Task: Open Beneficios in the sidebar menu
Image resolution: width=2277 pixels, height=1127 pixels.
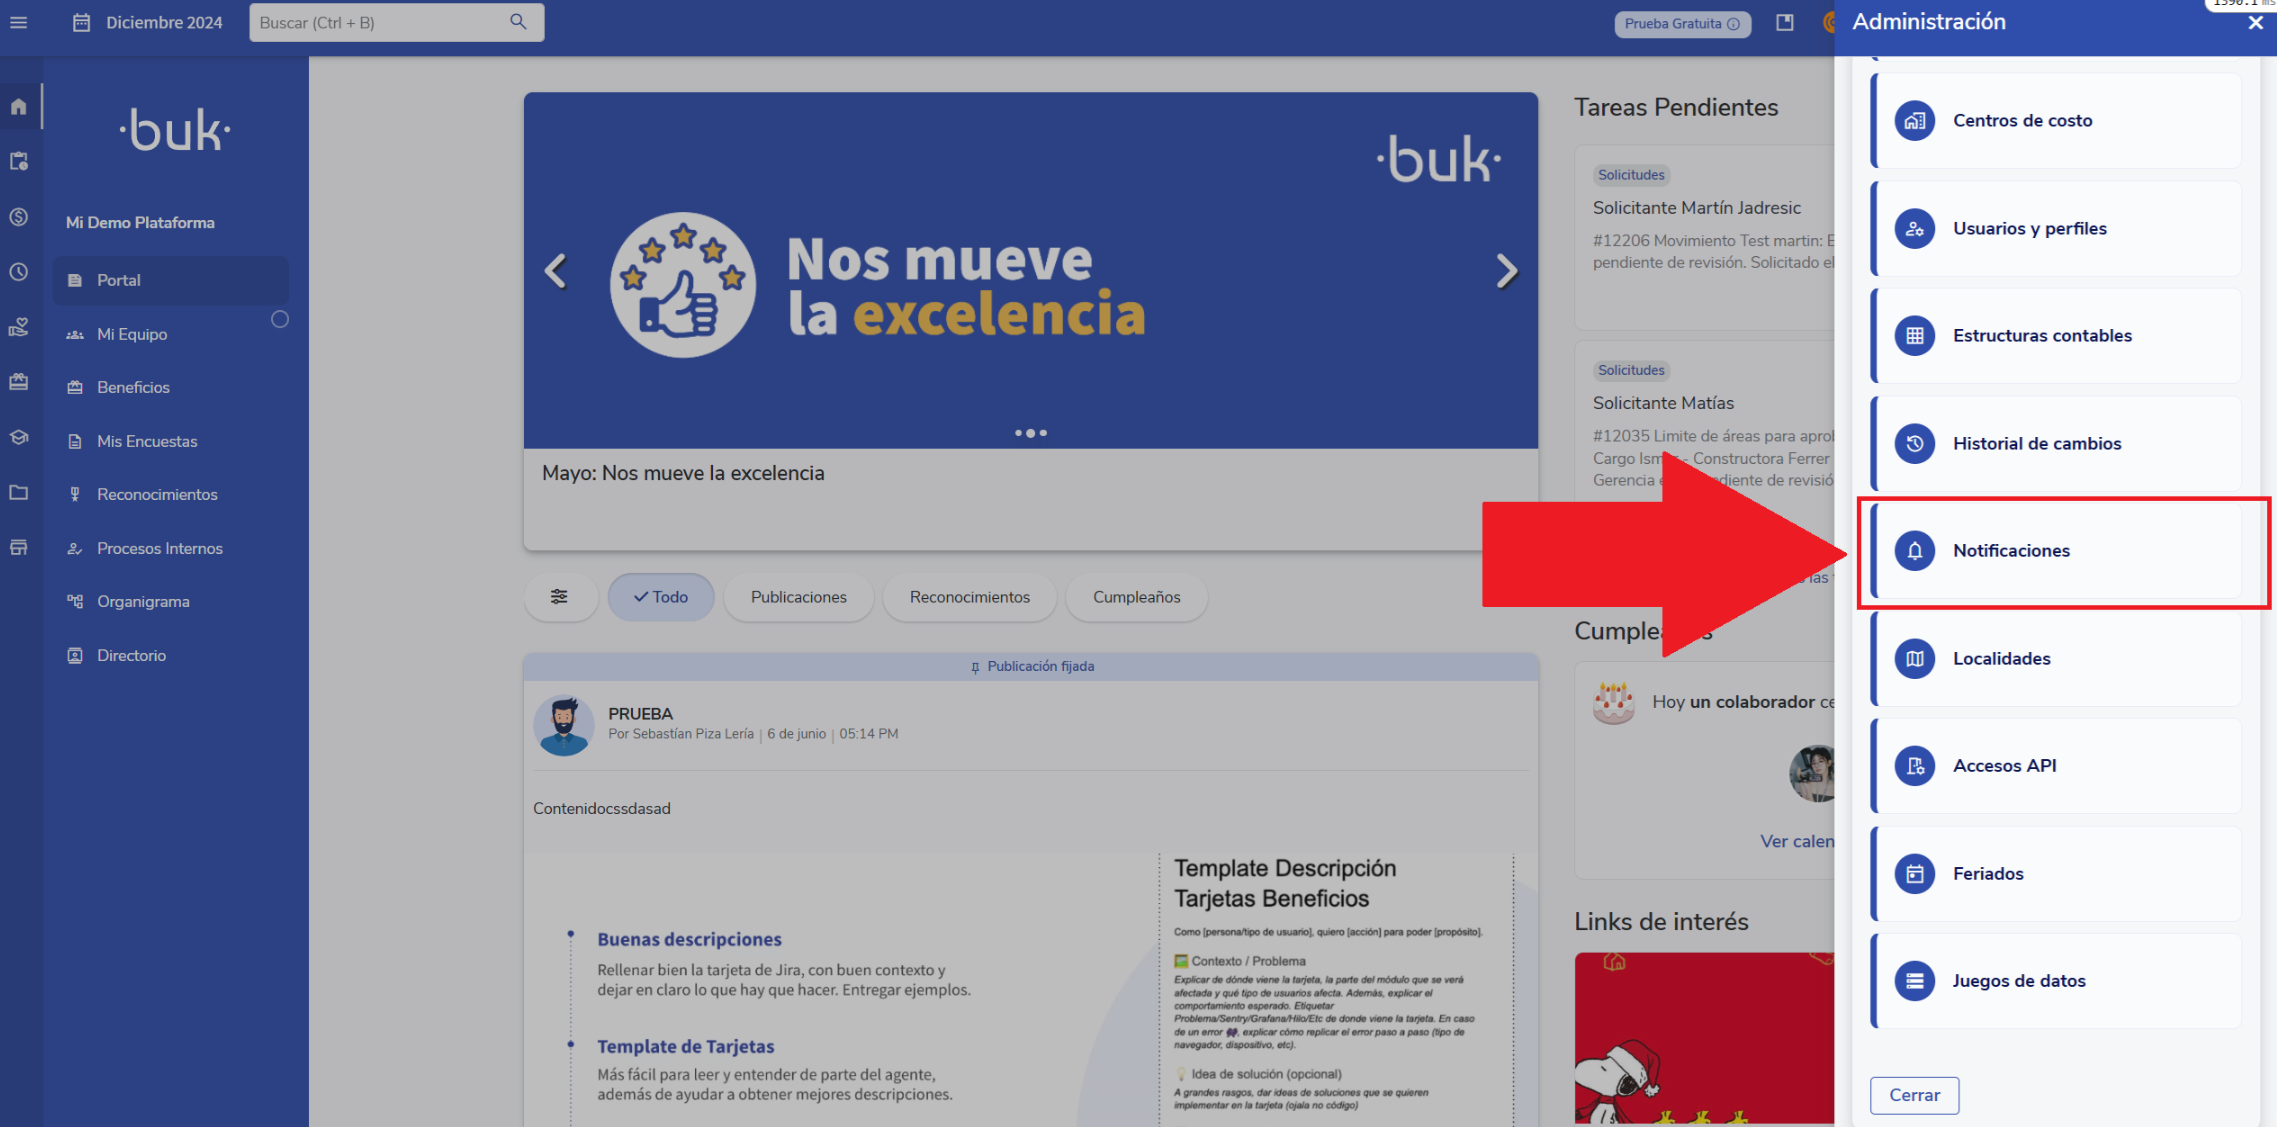Action: [x=133, y=387]
